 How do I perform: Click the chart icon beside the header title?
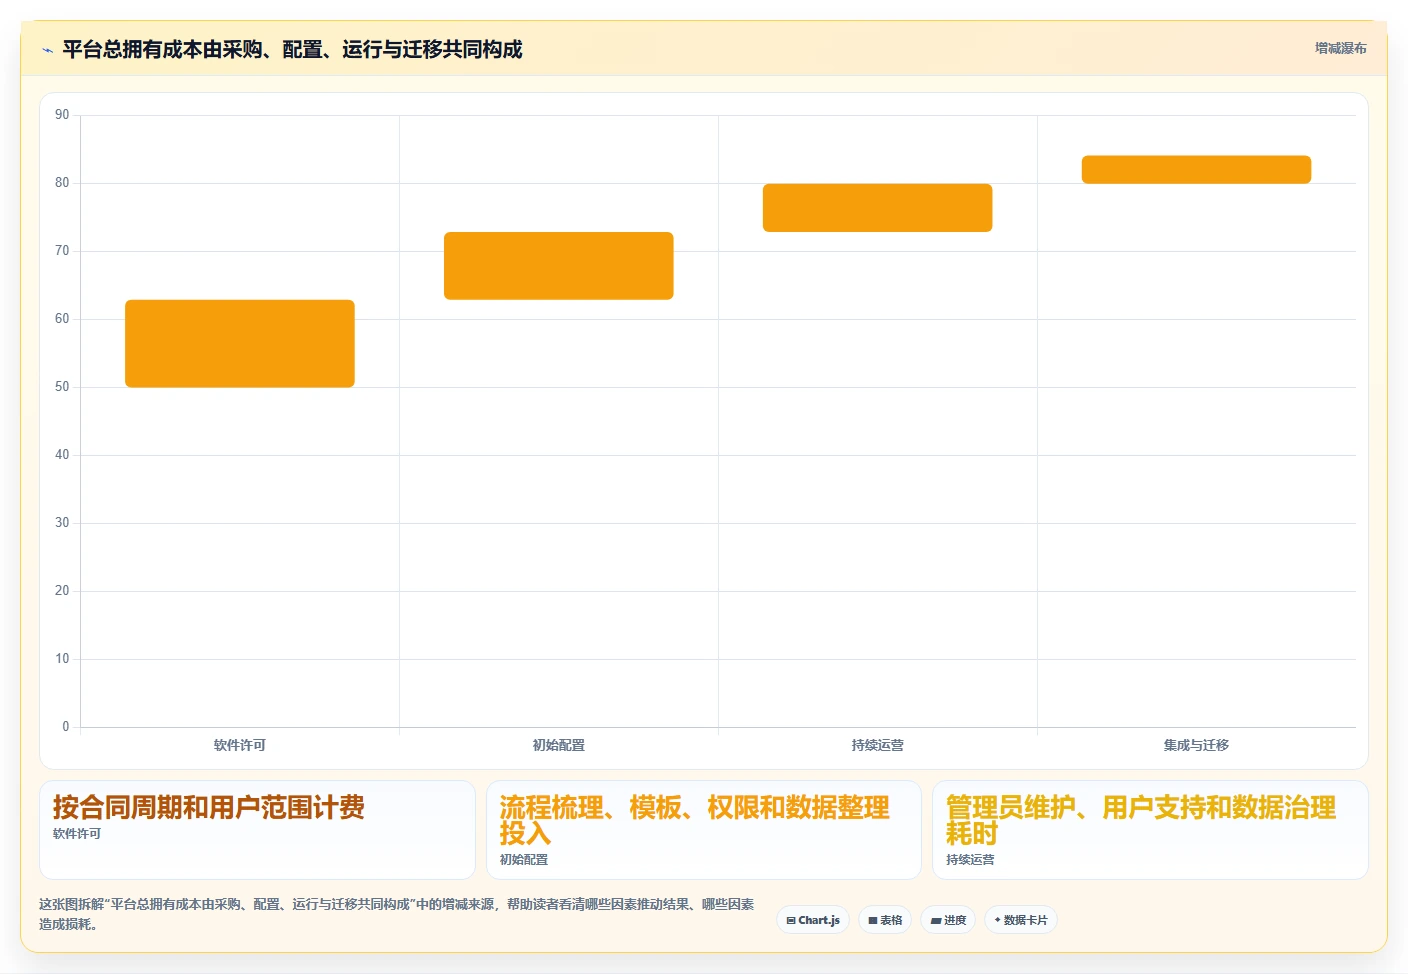(47, 50)
